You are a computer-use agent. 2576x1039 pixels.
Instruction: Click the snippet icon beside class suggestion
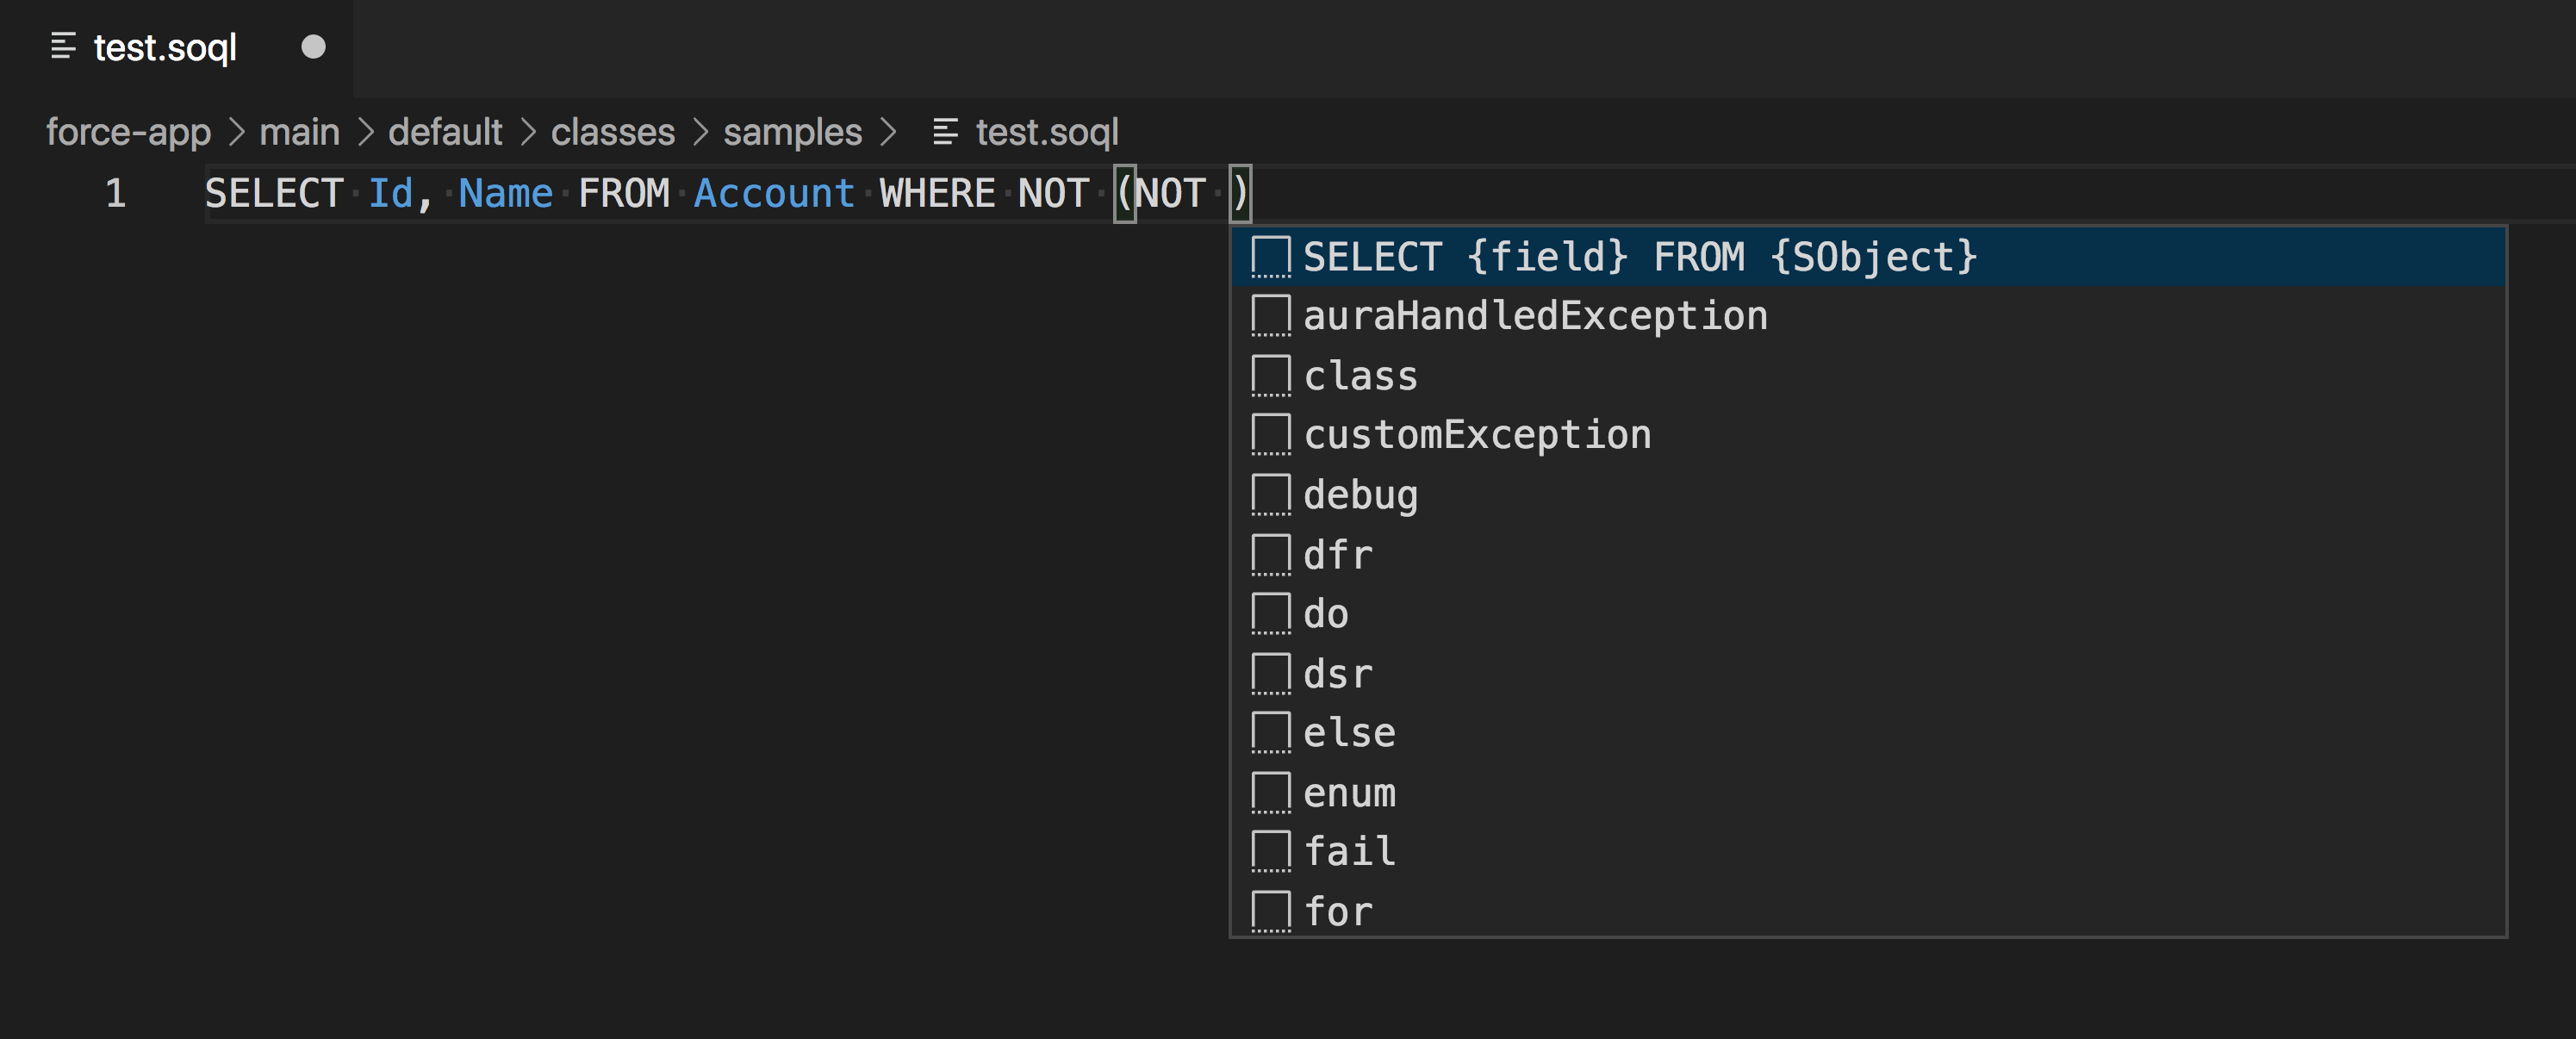(1272, 374)
